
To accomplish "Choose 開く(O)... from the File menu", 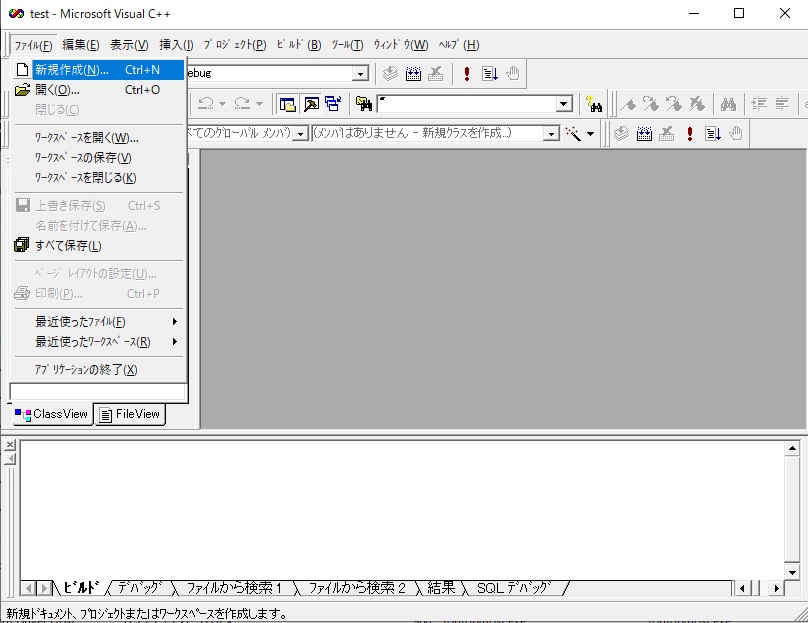I will [98, 90].
